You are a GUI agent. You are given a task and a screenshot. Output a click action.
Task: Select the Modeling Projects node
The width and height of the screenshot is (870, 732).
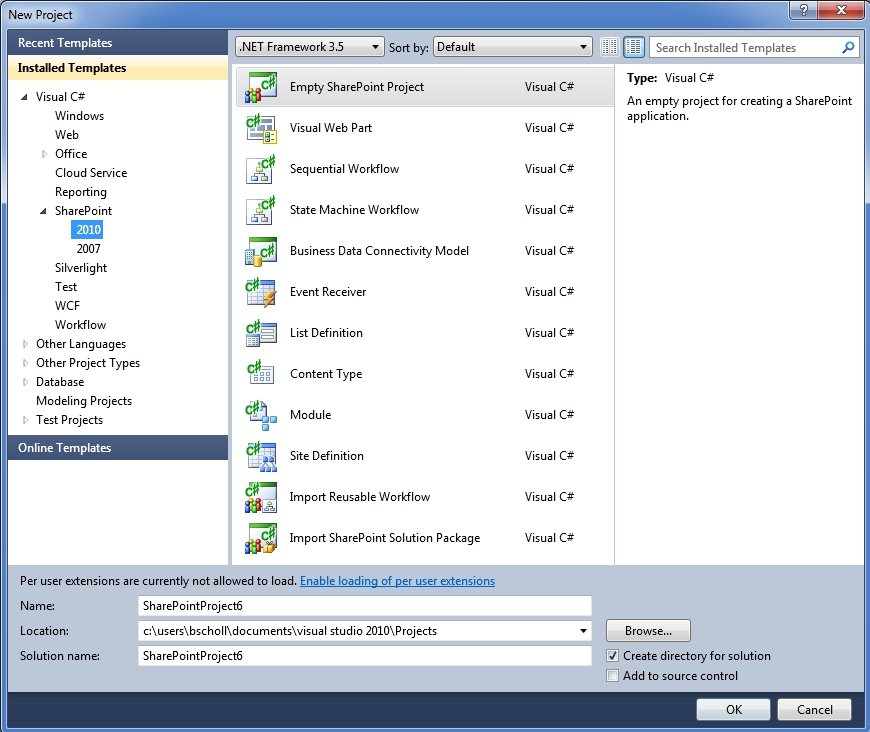coord(84,401)
